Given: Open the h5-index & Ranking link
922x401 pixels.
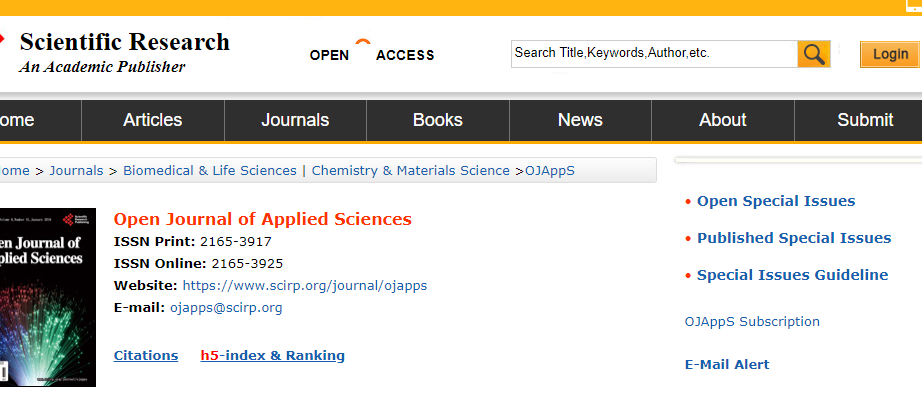Looking at the screenshot, I should [x=272, y=356].
